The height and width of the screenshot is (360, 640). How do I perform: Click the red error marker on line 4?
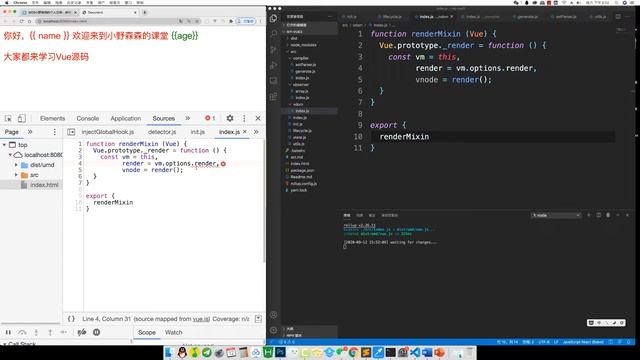[223, 164]
